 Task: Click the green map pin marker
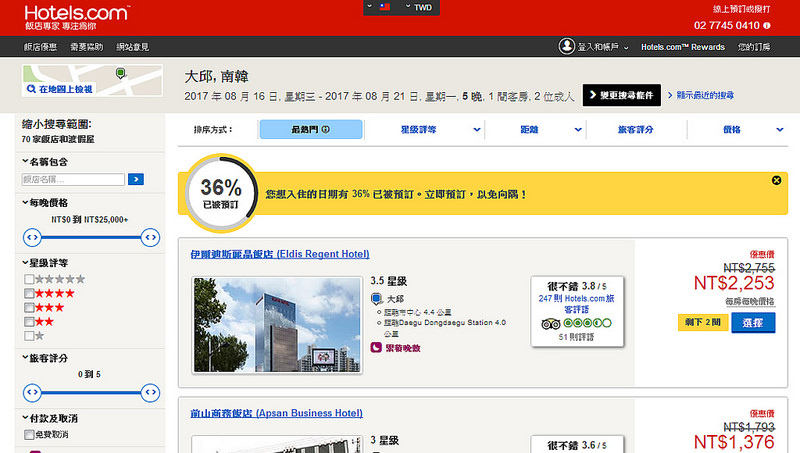(x=120, y=73)
